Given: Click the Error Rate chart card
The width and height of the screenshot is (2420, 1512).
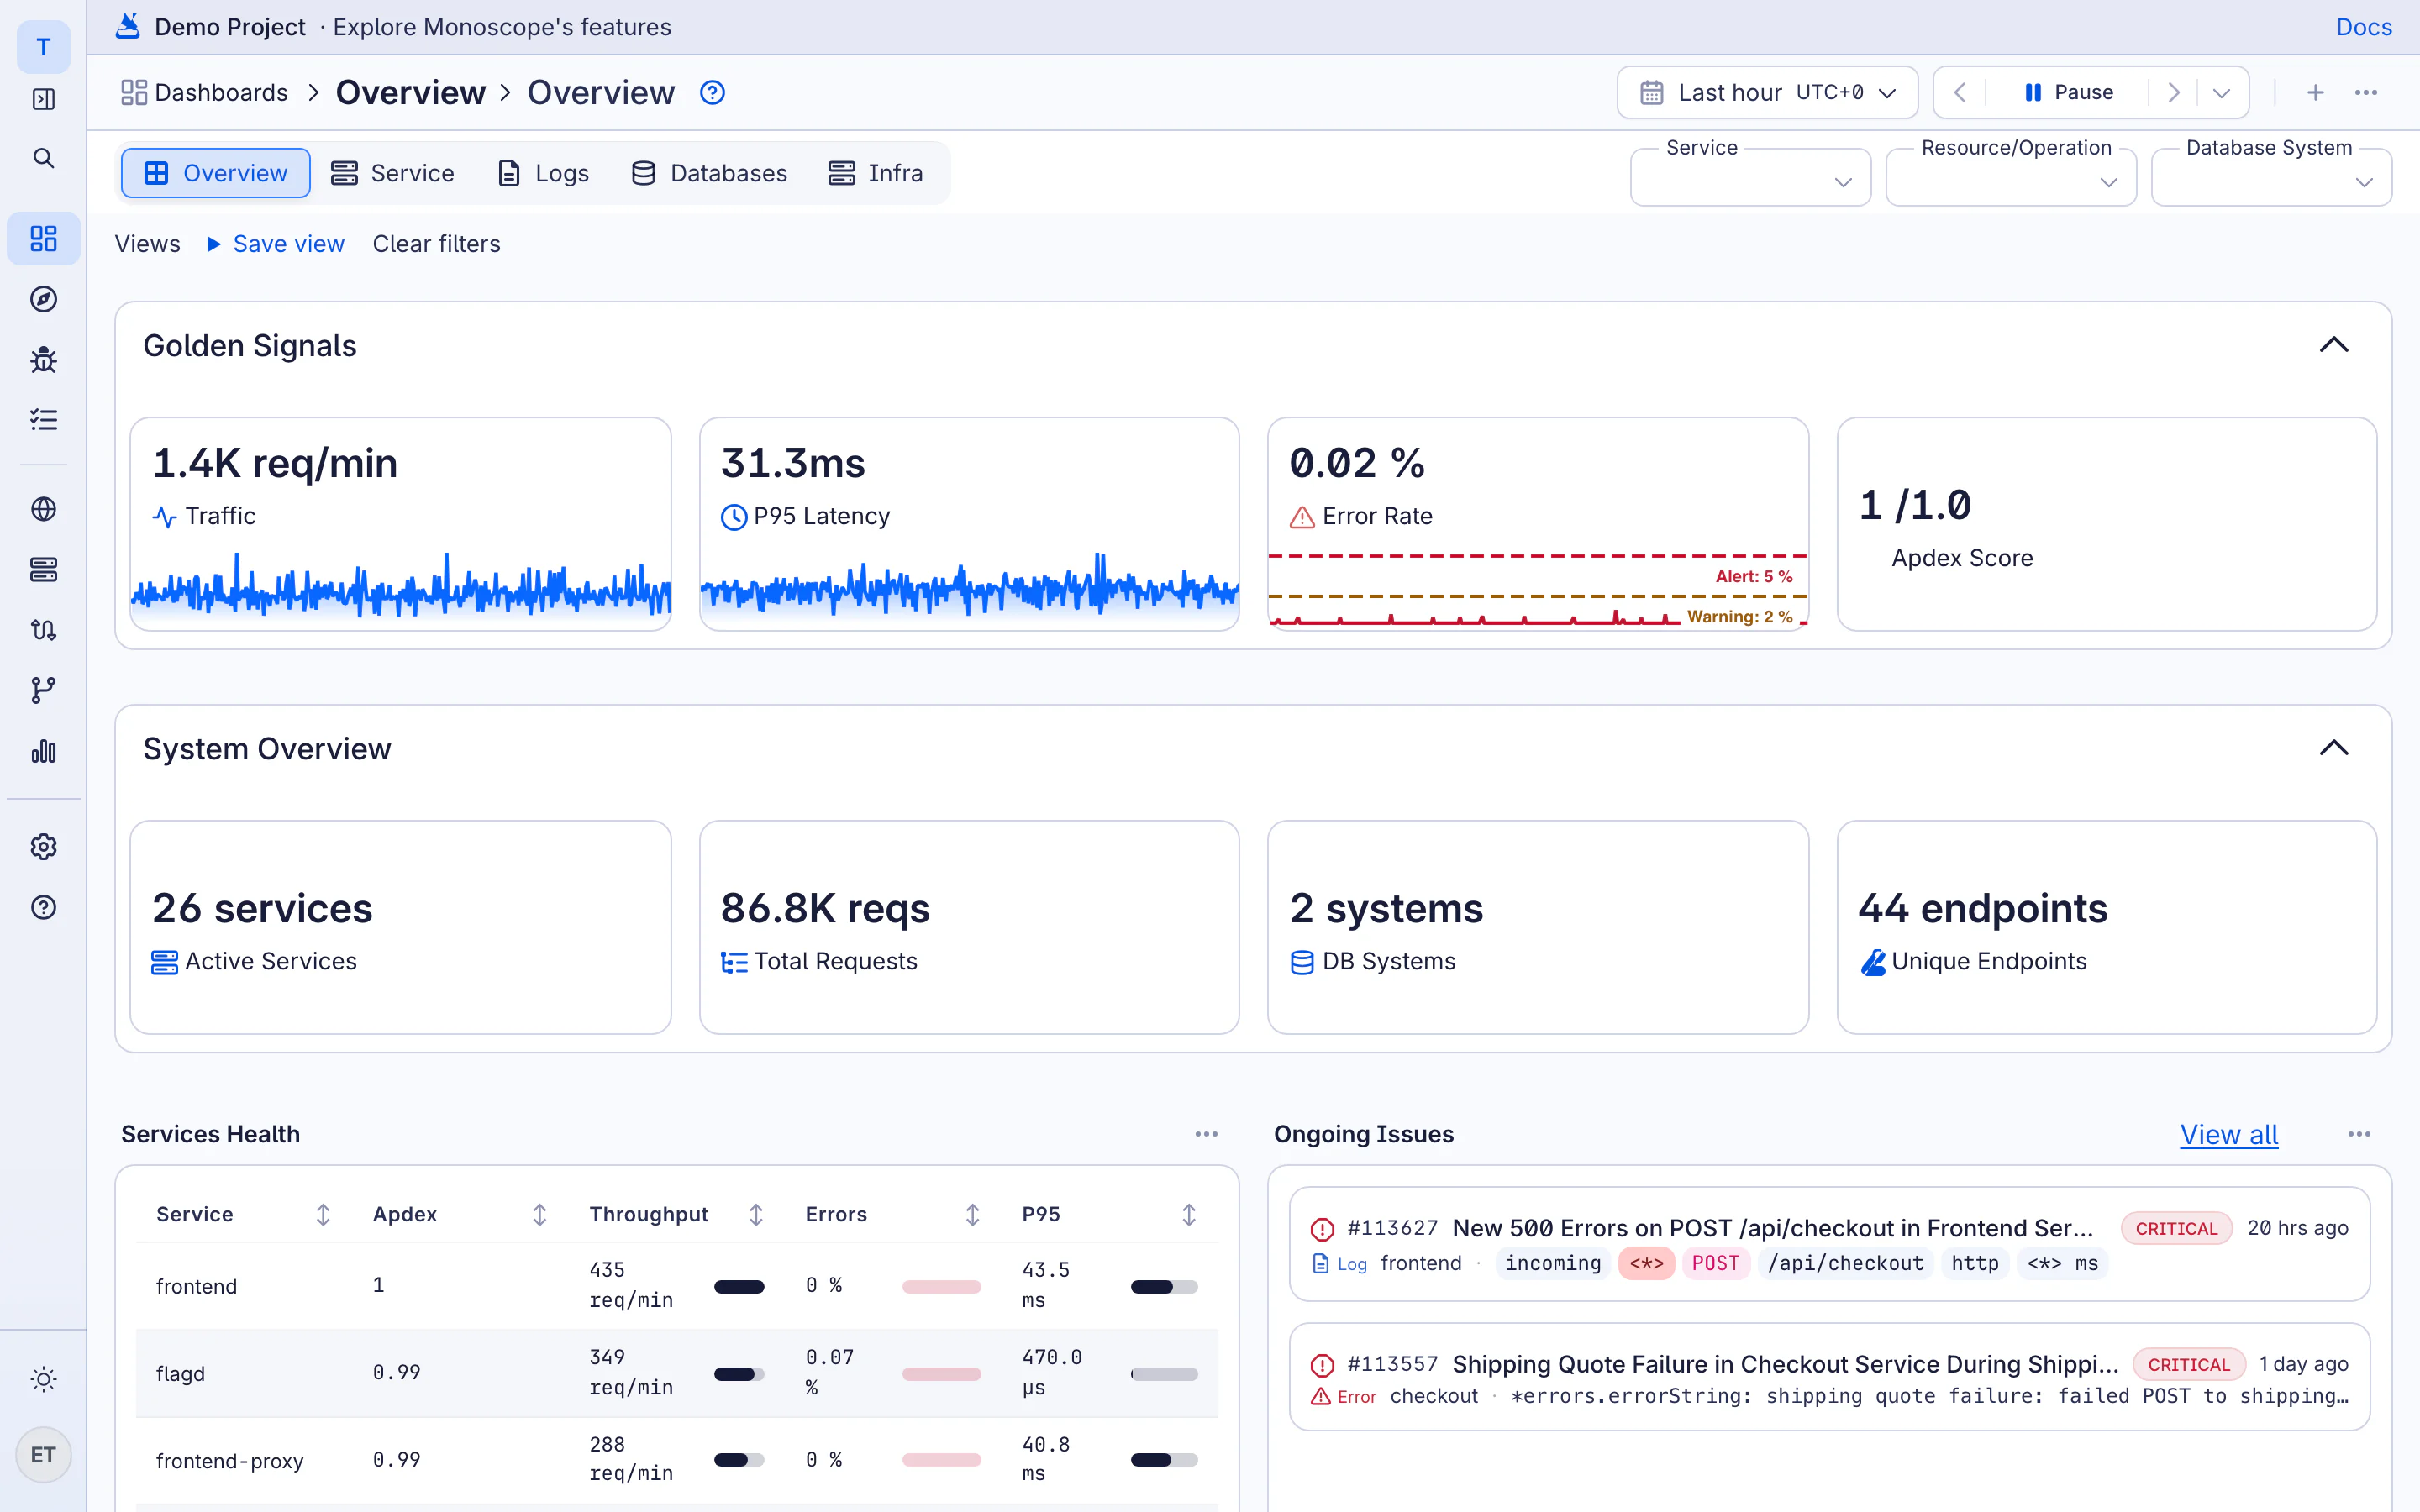Looking at the screenshot, I should pos(1538,524).
